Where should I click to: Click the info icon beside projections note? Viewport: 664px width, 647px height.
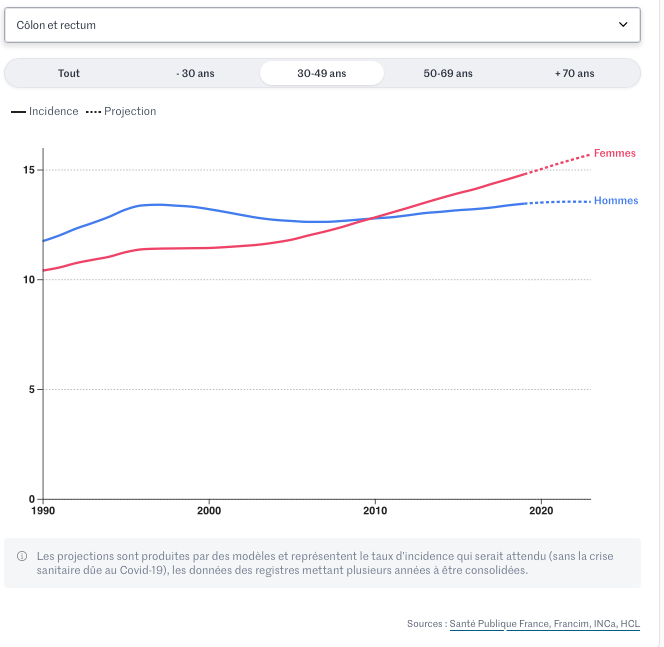coord(22,555)
